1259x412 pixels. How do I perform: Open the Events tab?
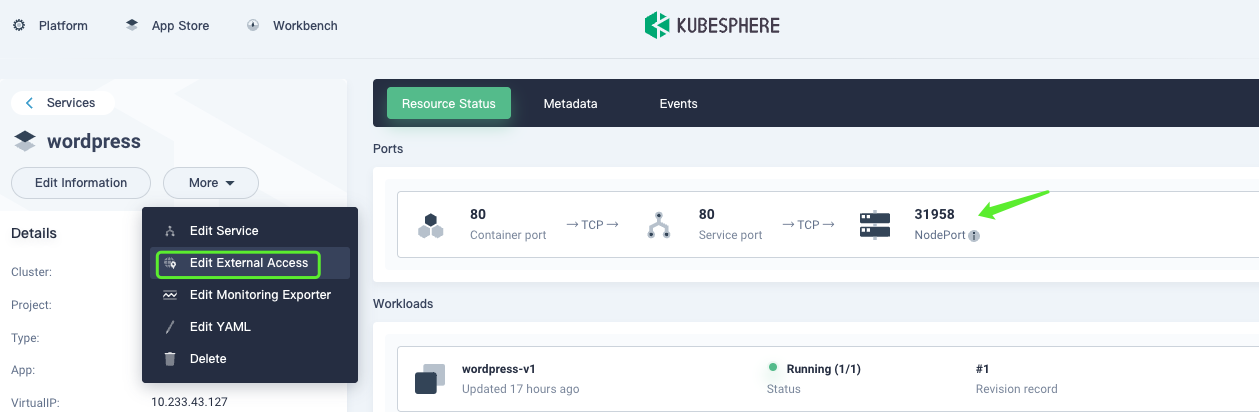click(x=678, y=104)
